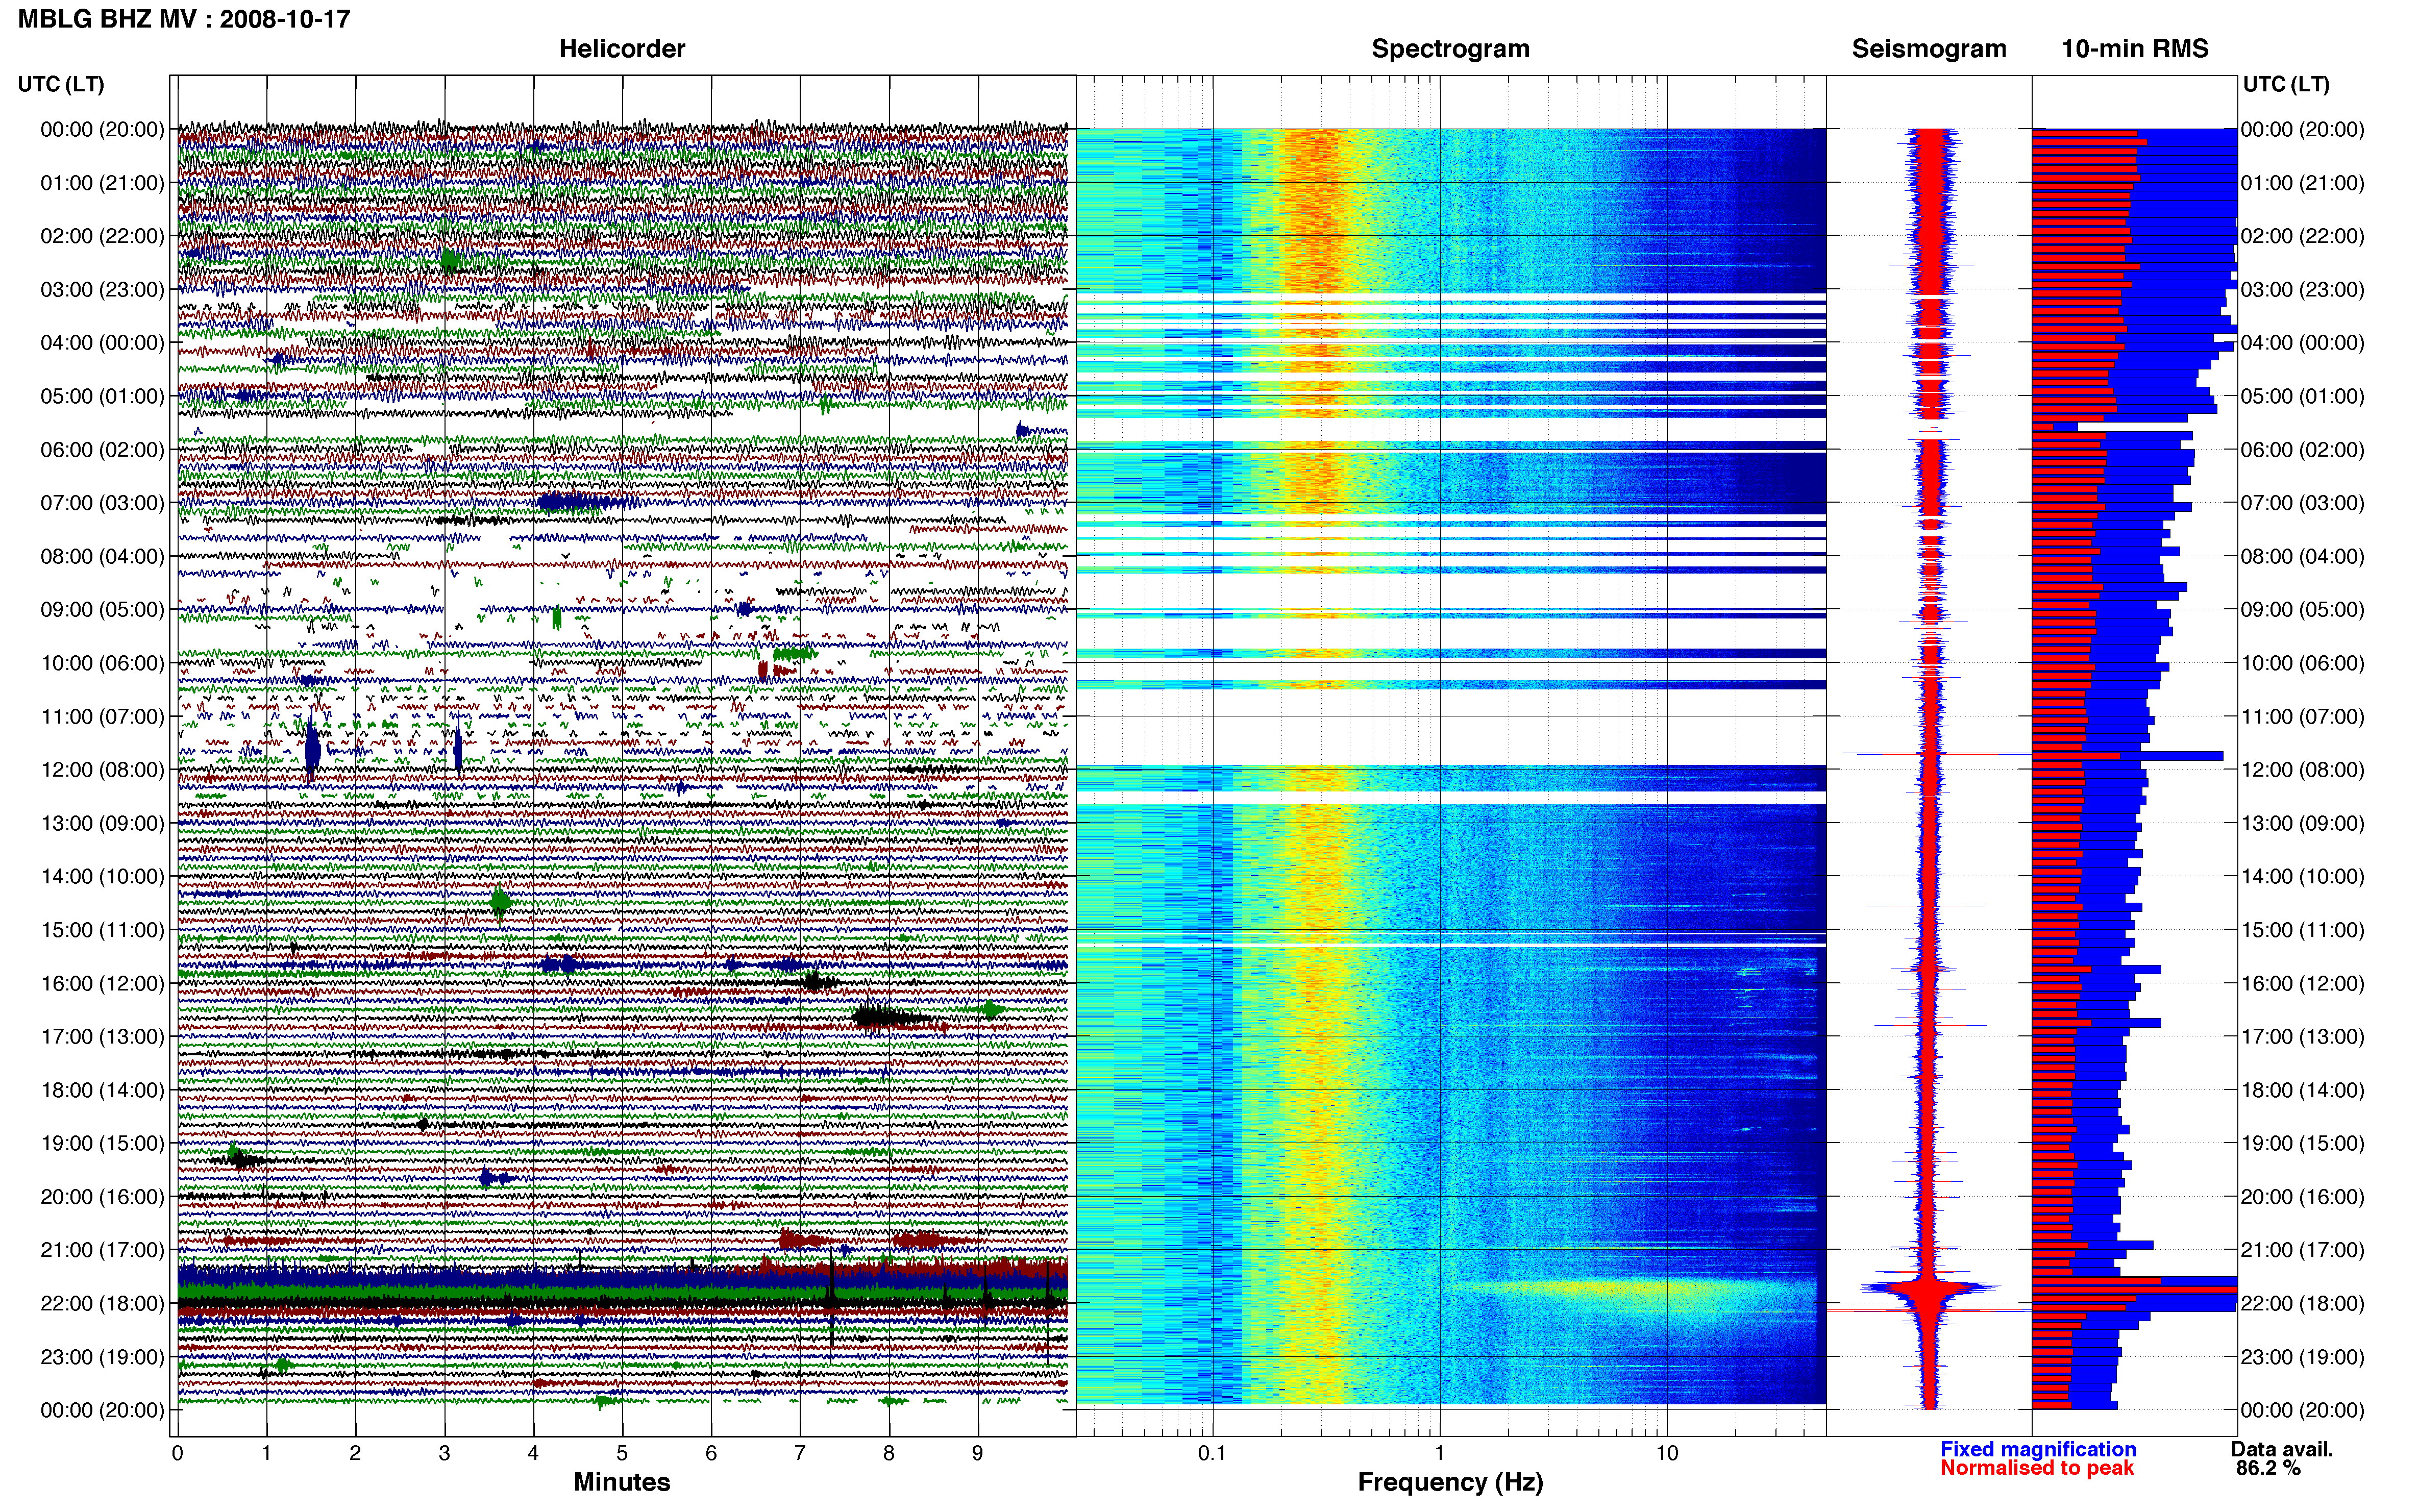This screenshot has width=2419, height=1512.
Task: Click the right '04:00 (00:00)' time label
Action: [x=2302, y=342]
